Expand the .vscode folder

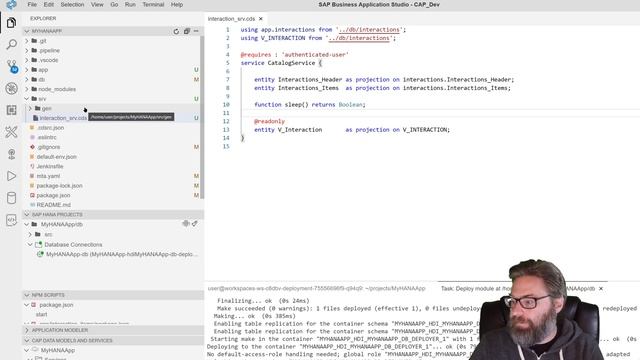click(x=27, y=60)
